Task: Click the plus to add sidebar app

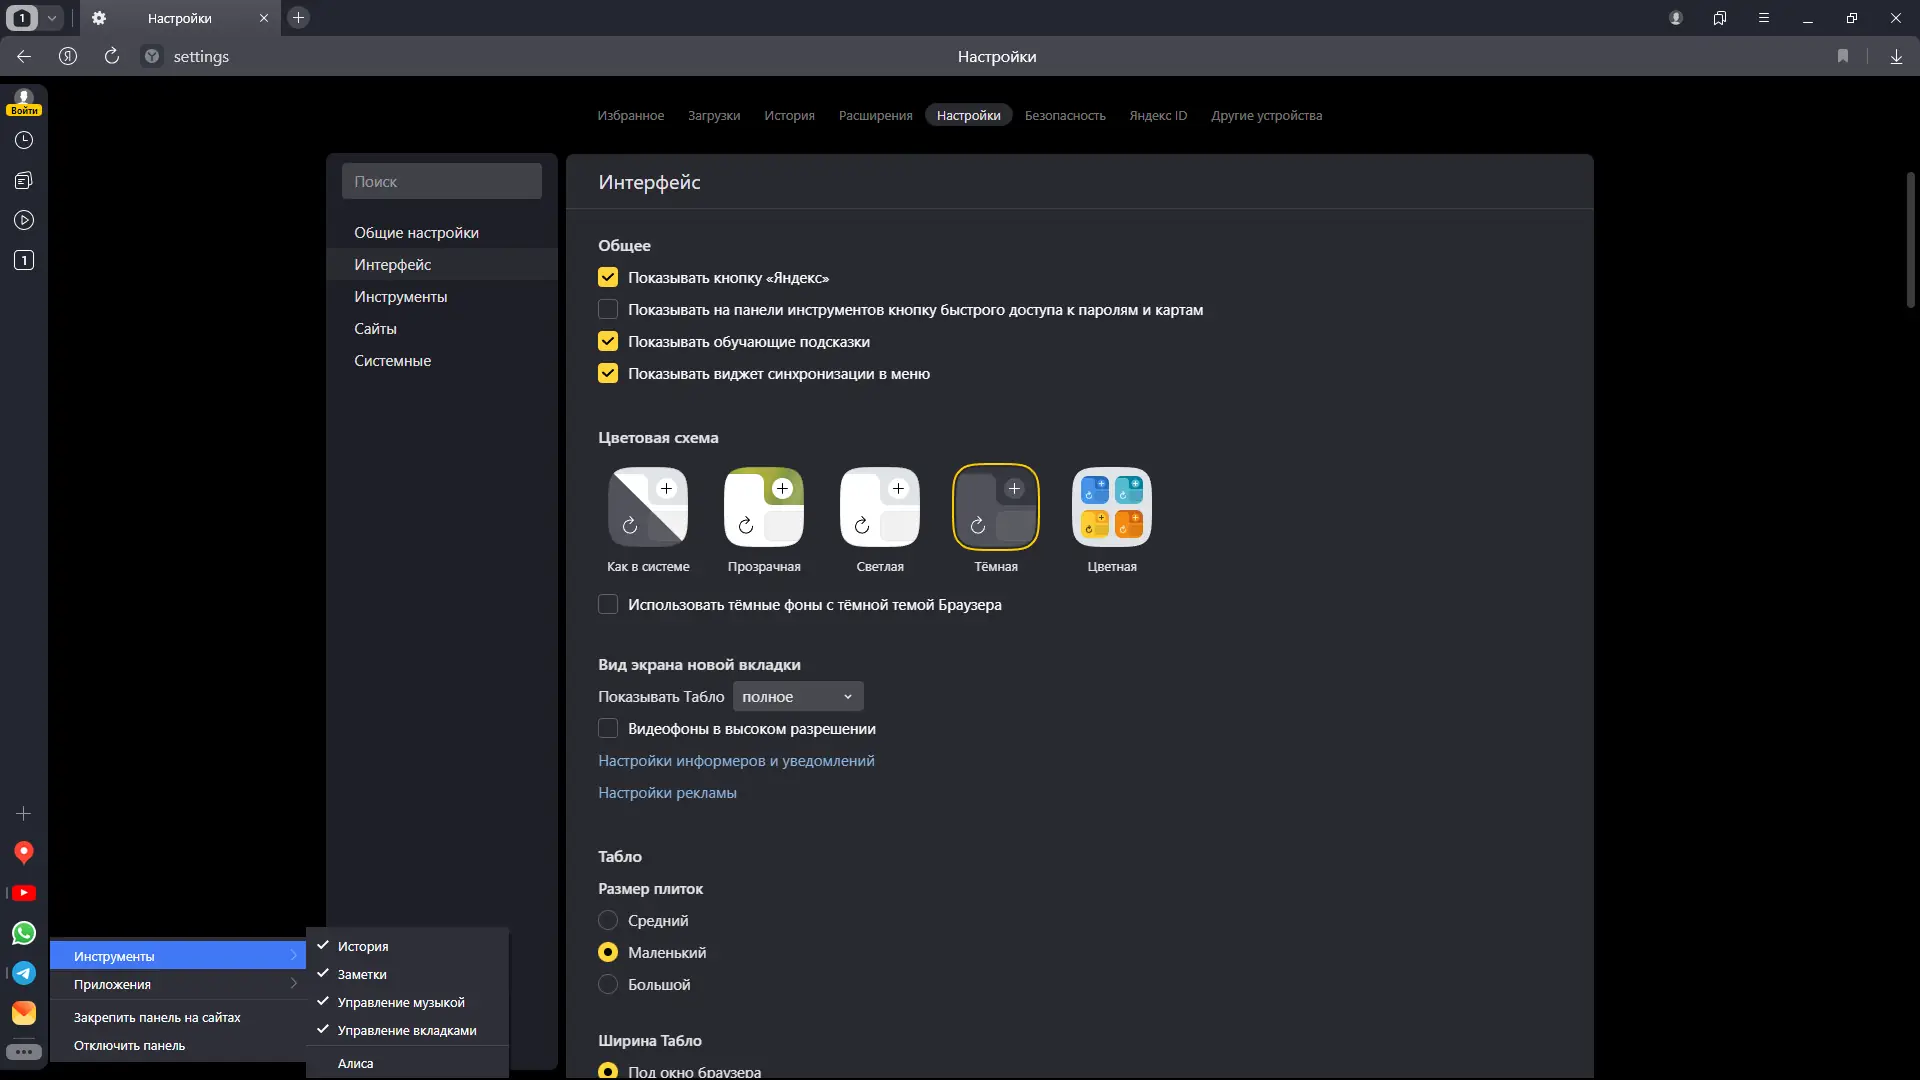Action: [24, 814]
